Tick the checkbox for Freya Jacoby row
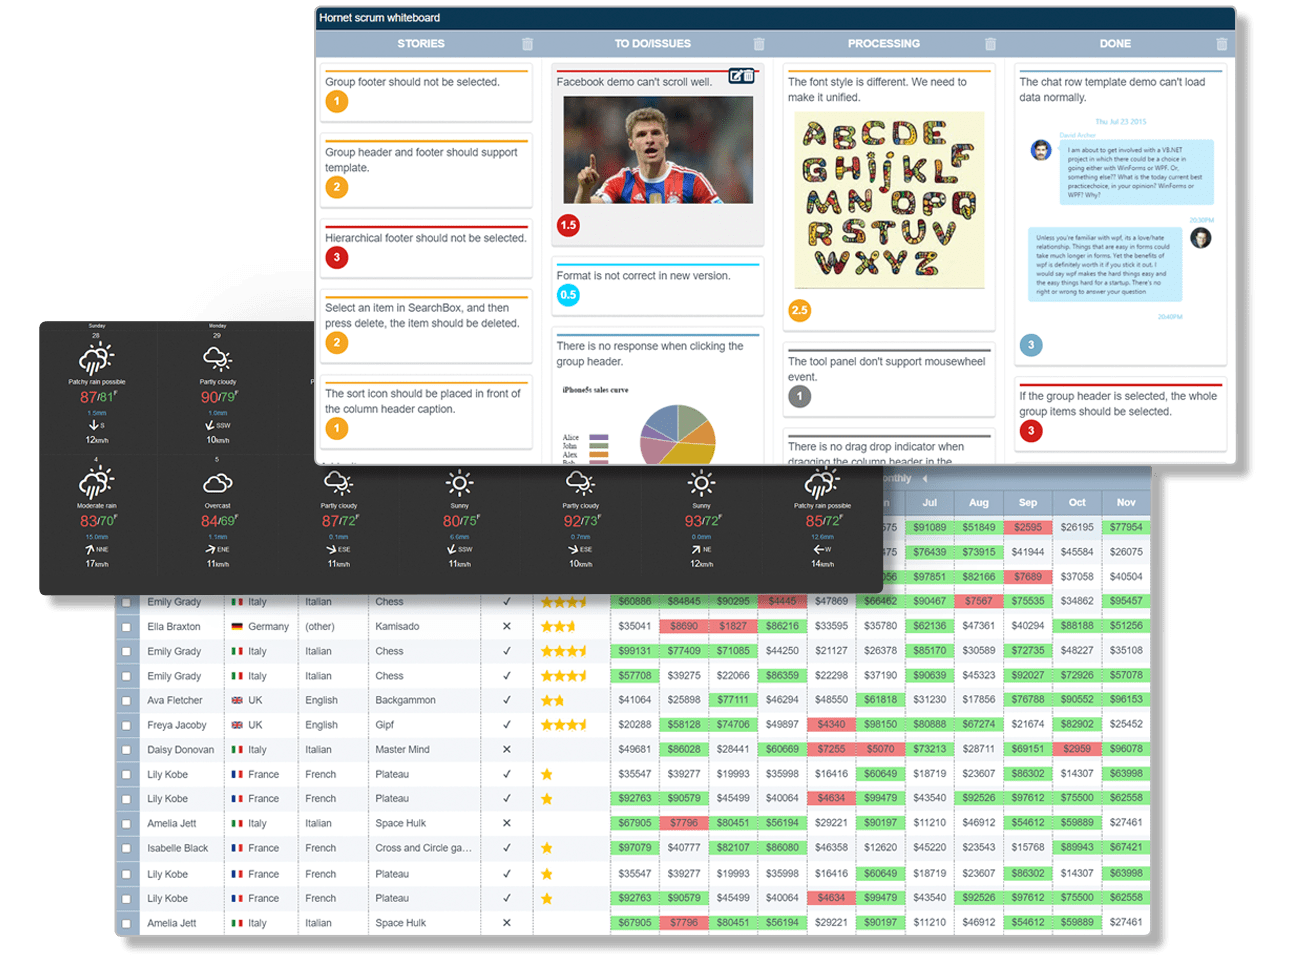1290x957 pixels. coord(126,726)
